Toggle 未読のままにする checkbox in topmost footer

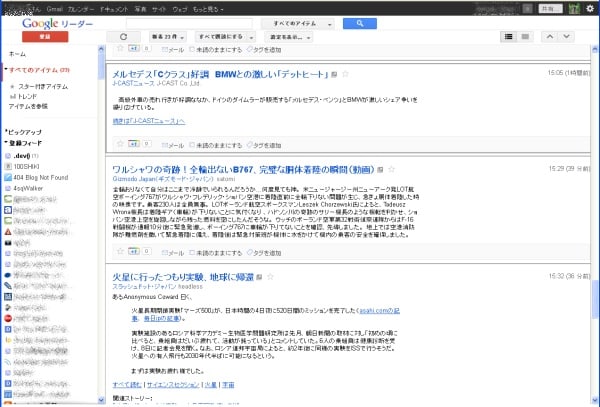[192, 49]
